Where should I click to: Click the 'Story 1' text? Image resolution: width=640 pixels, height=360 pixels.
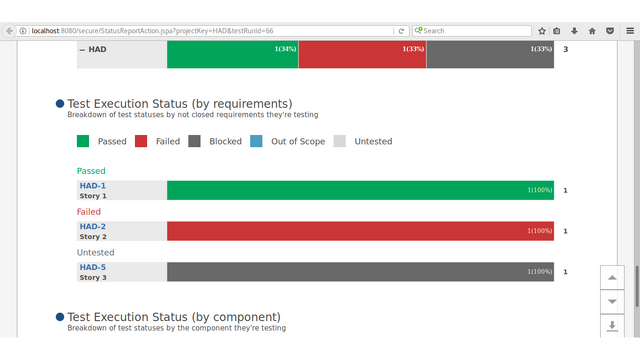point(93,196)
